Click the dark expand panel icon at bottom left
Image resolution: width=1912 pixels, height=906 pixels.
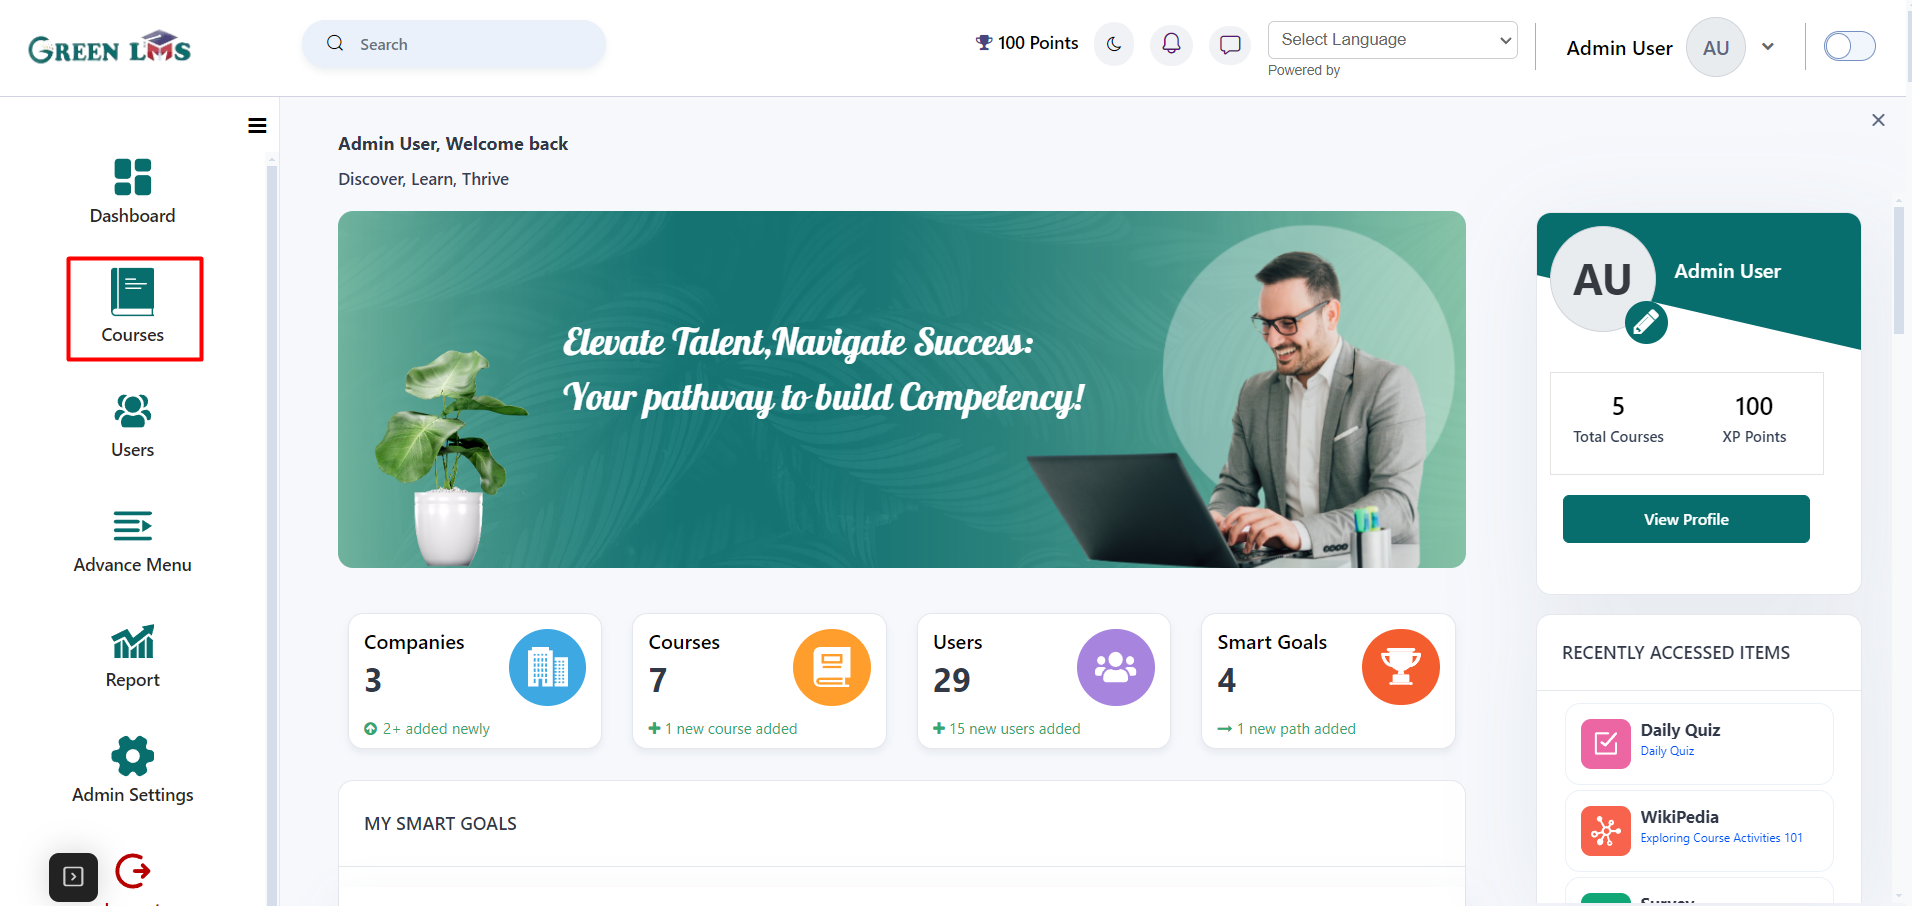tap(73, 877)
